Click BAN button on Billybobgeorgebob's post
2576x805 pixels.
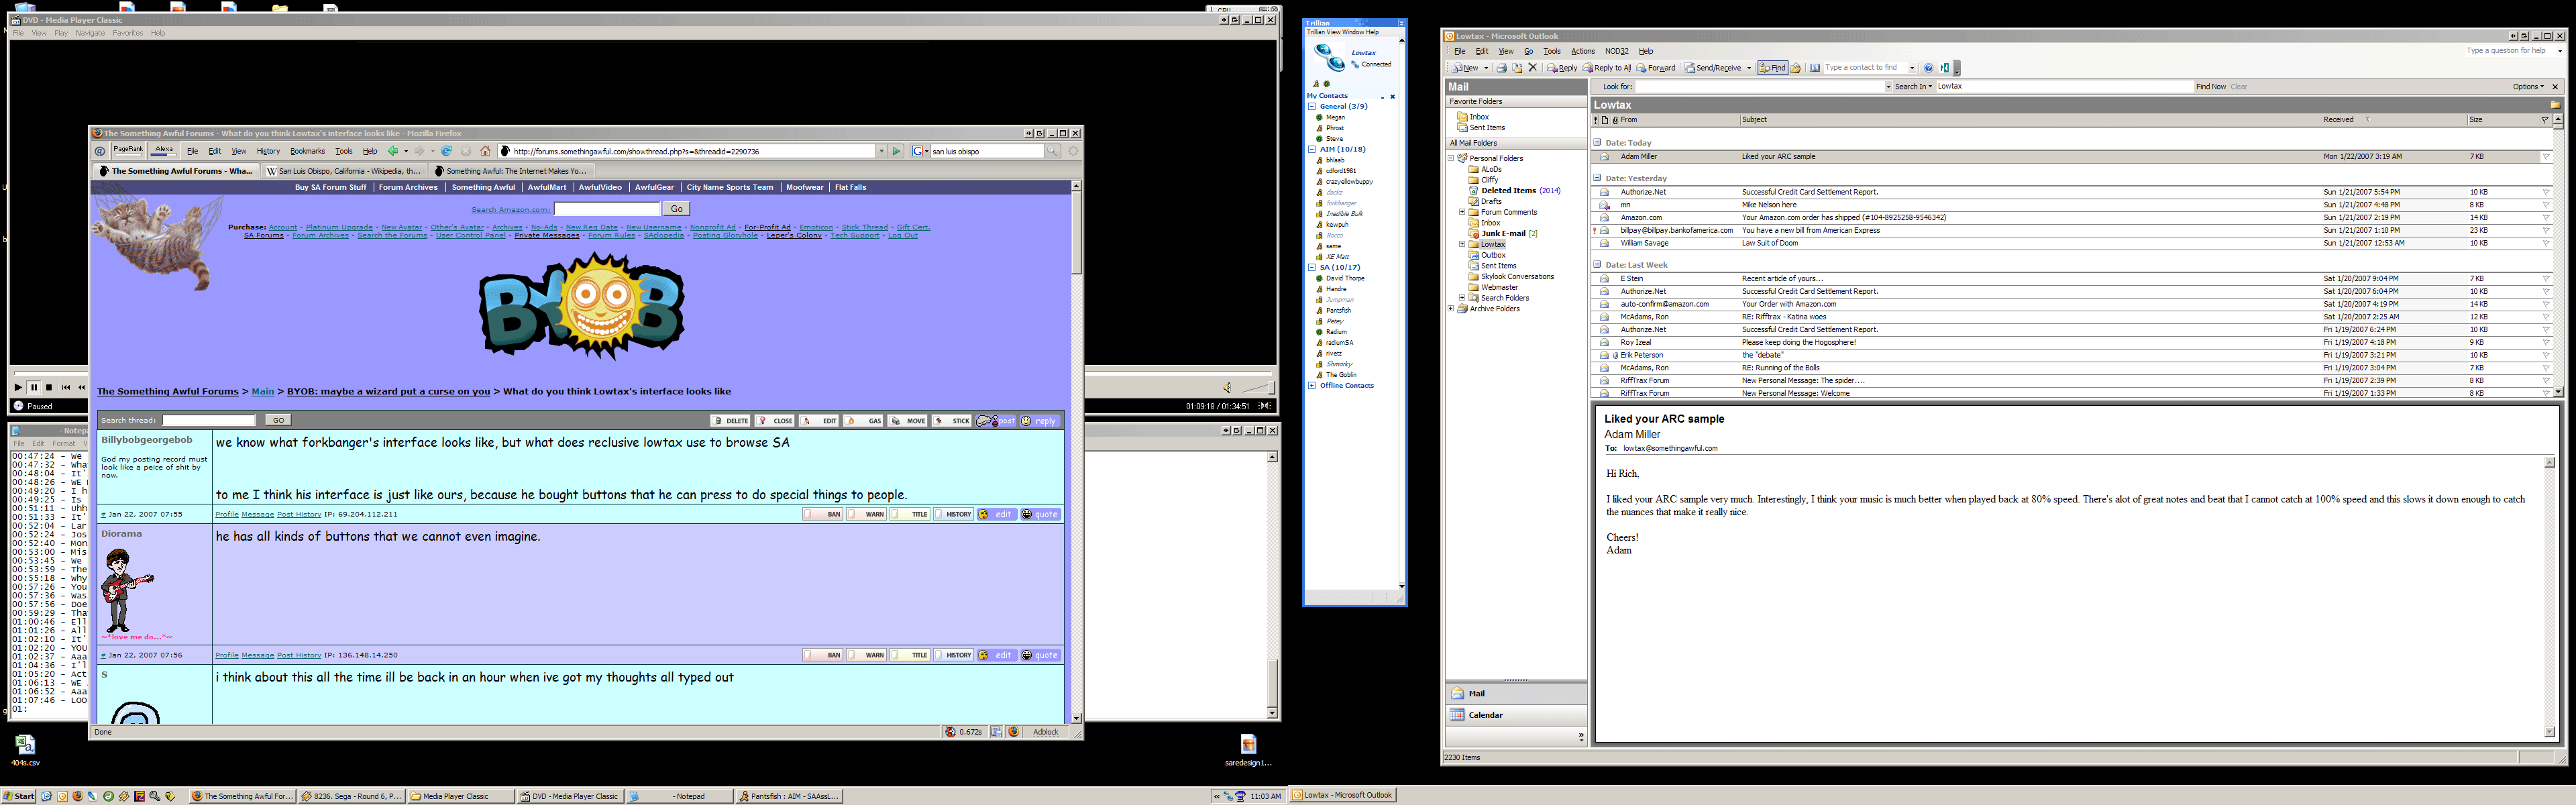click(x=823, y=514)
